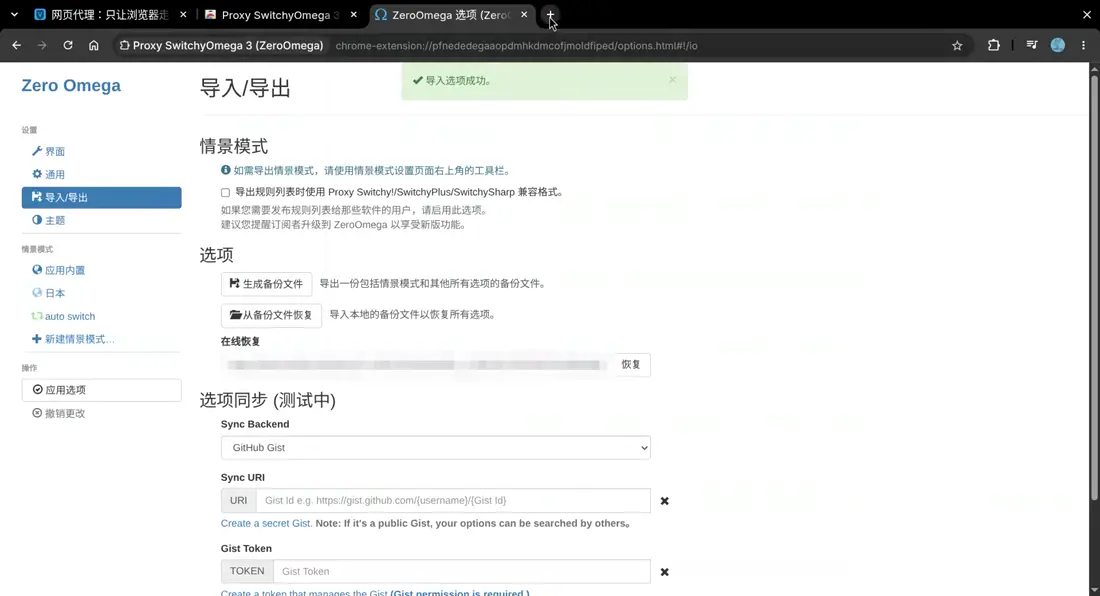Create a new profile via 新建情景模式
1100x596 pixels.
pyautogui.click(x=73, y=339)
